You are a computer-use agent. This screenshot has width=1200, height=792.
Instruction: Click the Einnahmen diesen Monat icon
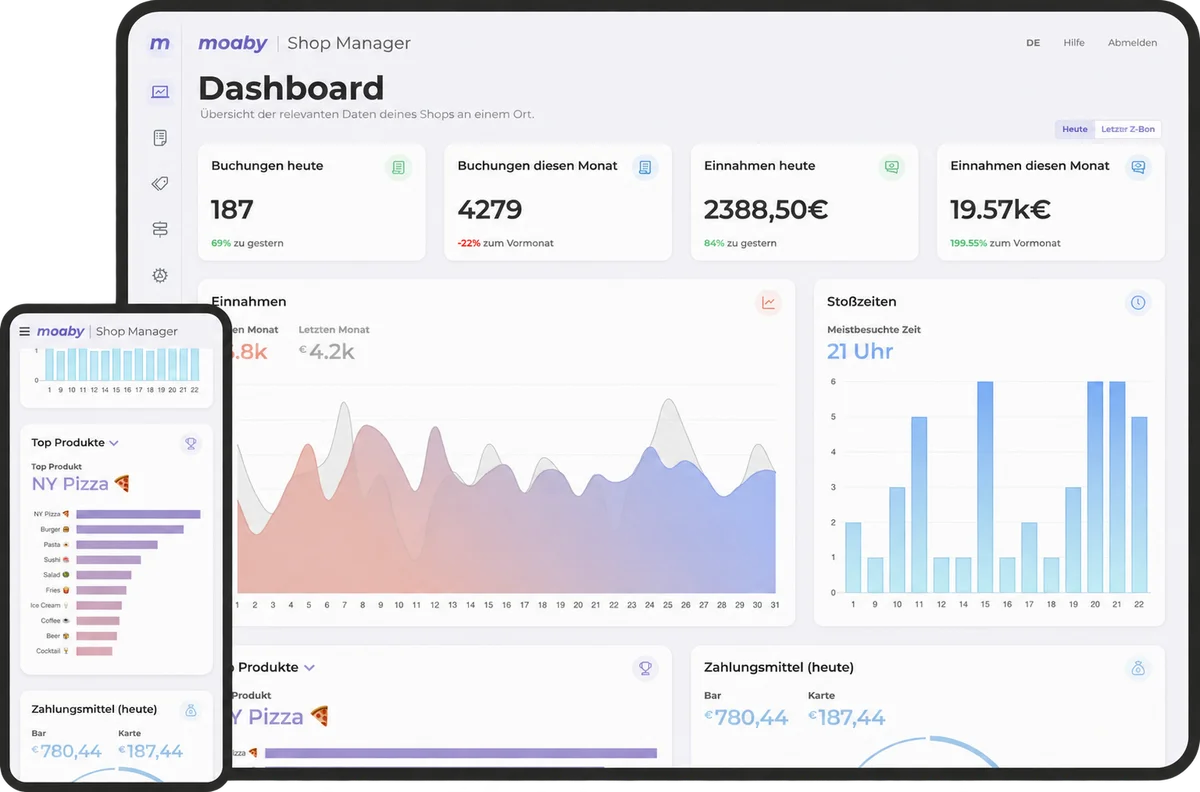click(1138, 167)
